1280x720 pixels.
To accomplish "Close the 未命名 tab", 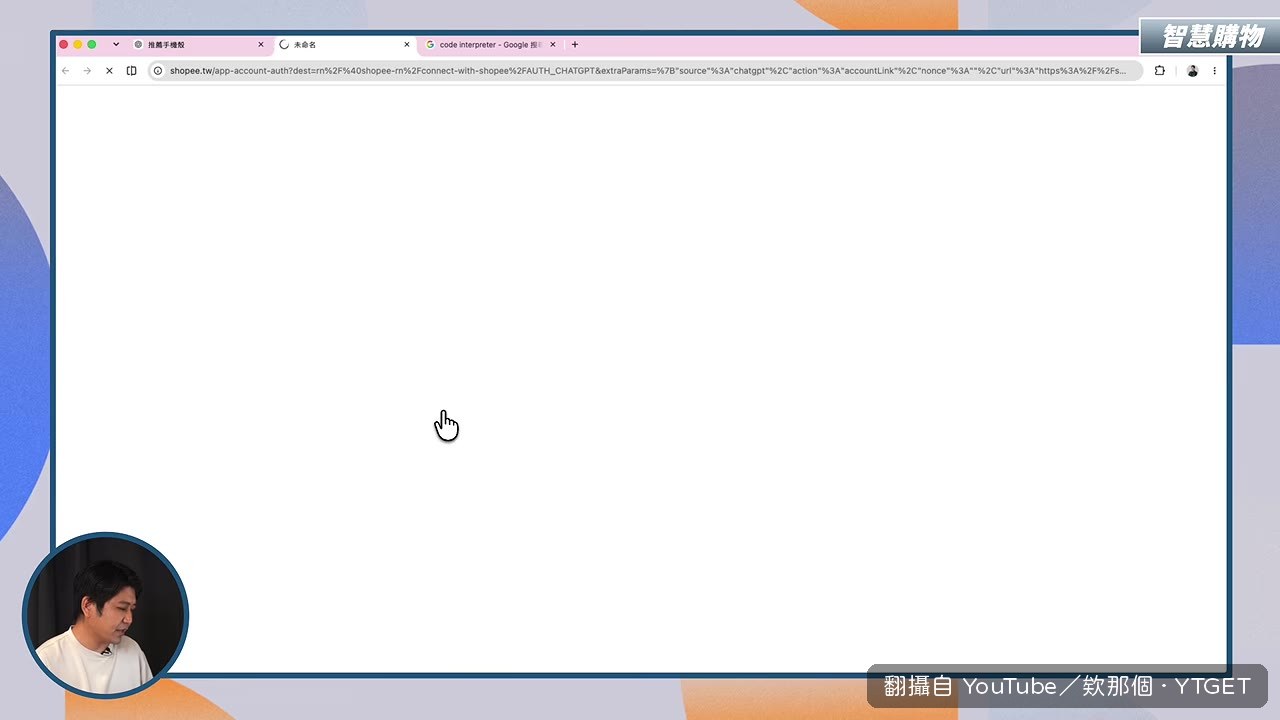I will pyautogui.click(x=407, y=45).
